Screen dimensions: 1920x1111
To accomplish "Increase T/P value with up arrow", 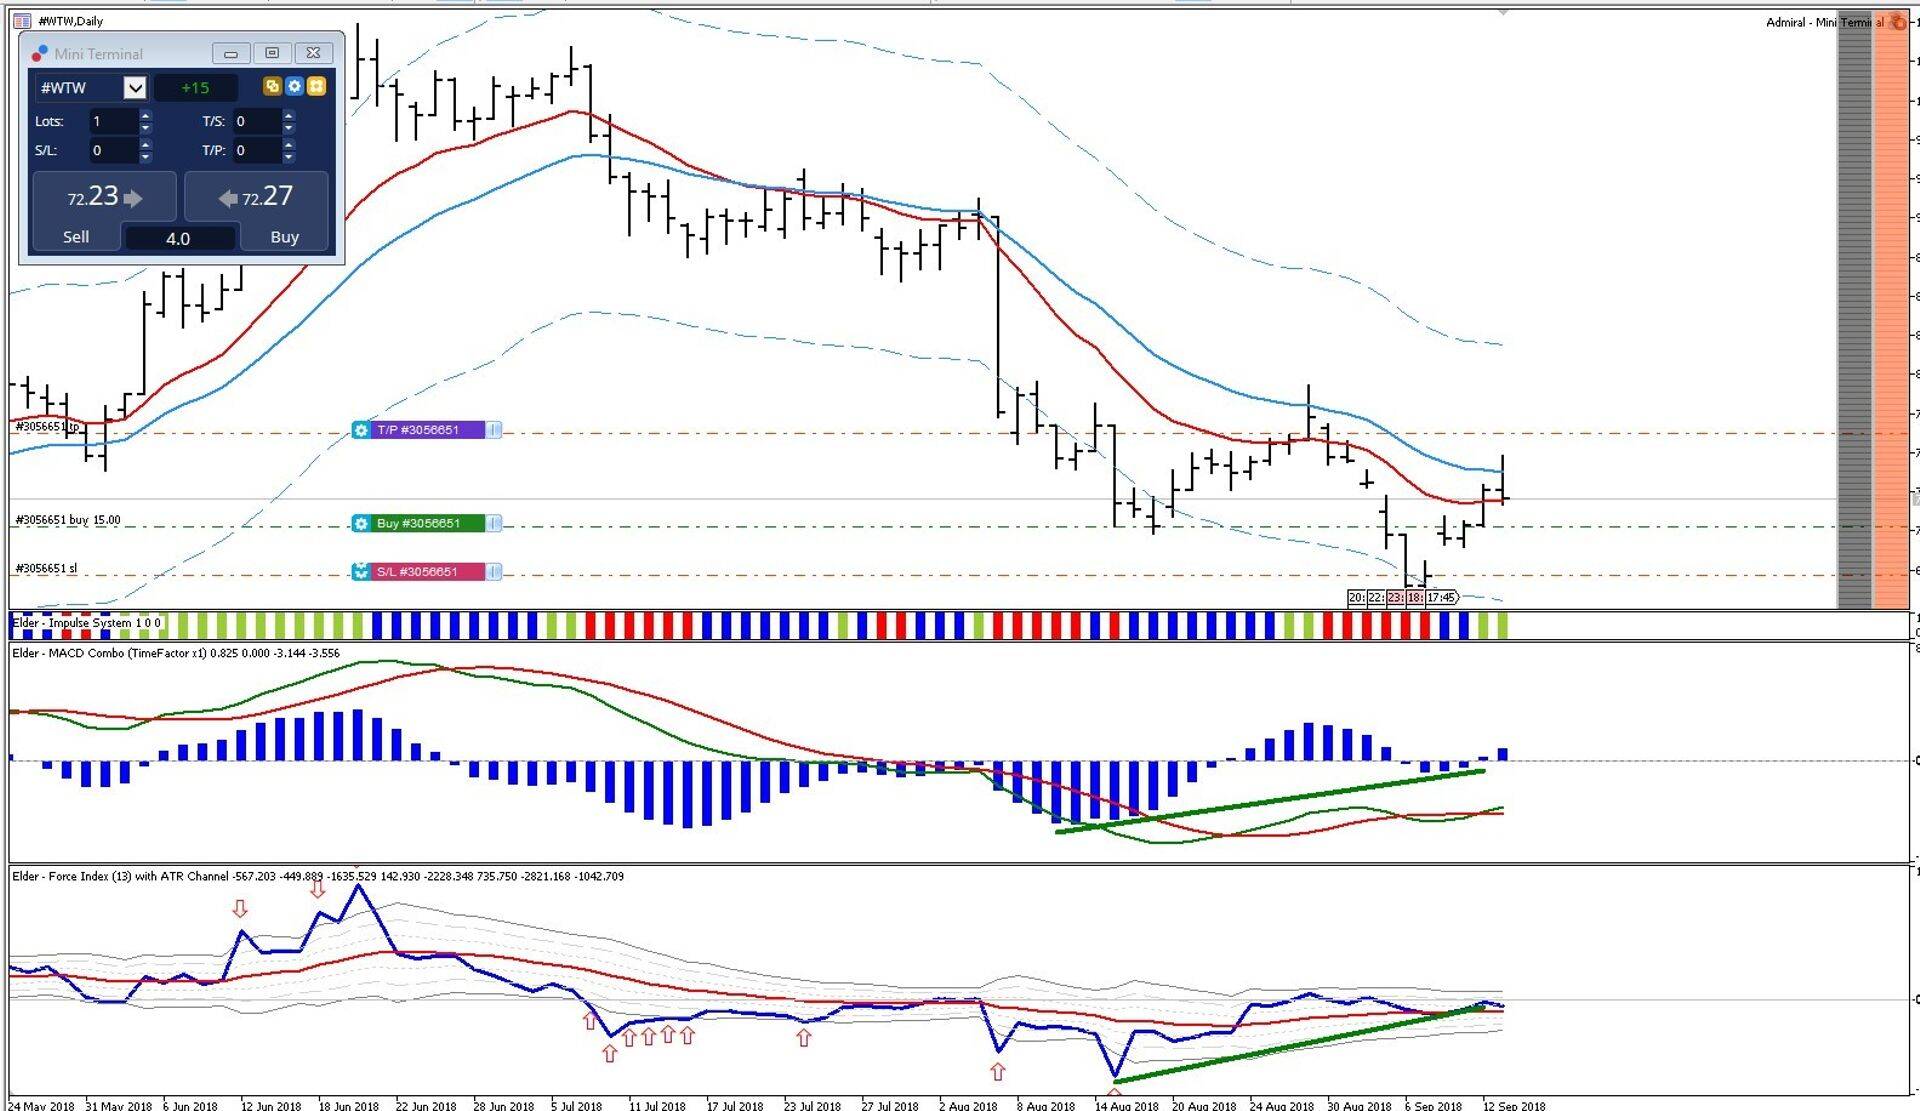I will click(289, 145).
